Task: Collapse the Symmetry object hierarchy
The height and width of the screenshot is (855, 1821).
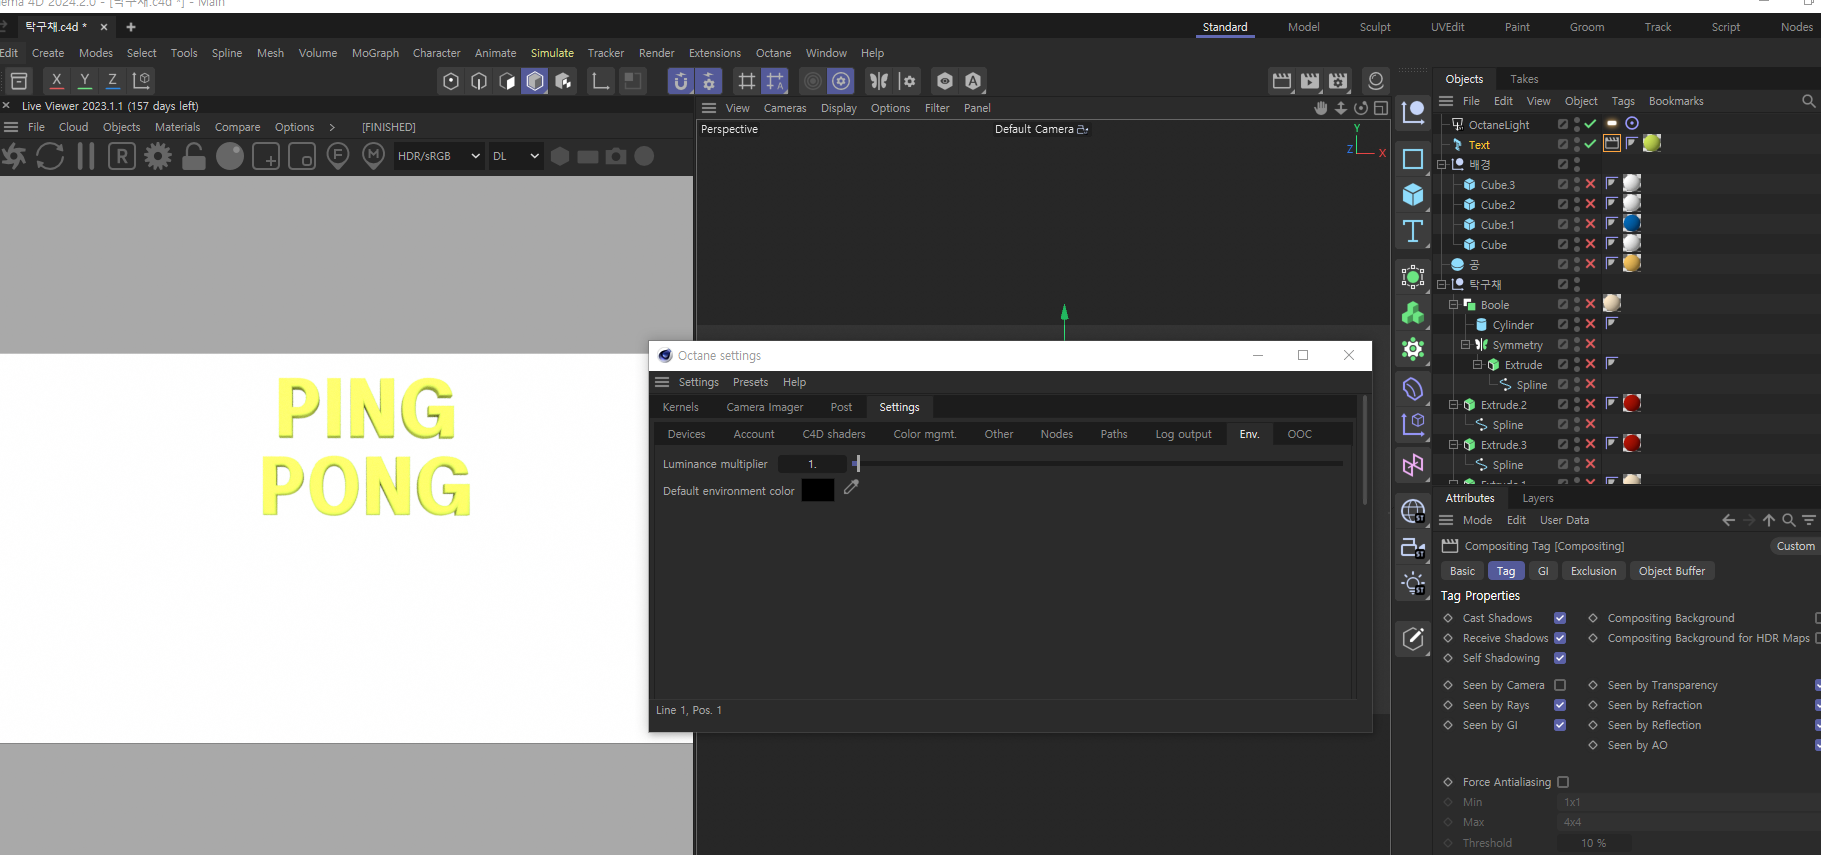Action: 1466,345
